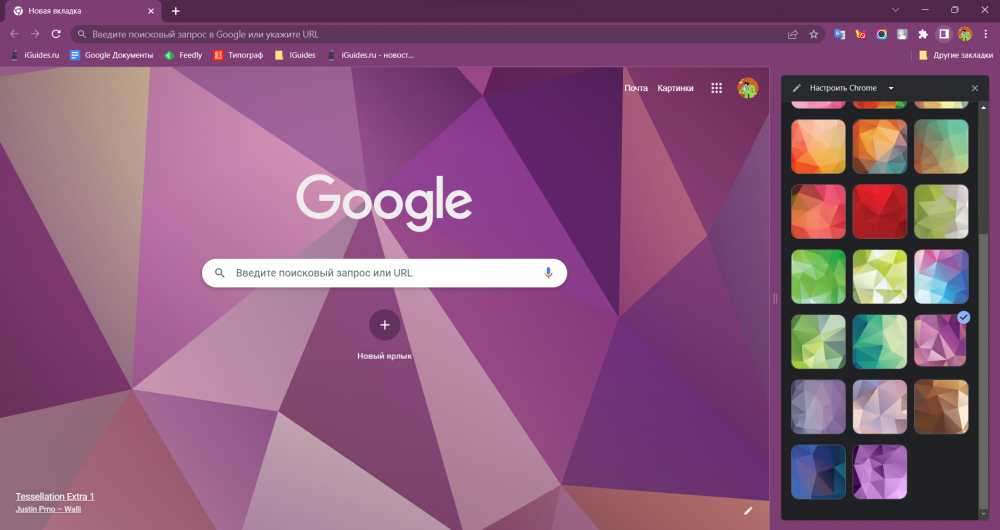The width and height of the screenshot is (1000, 530).
Task: Open the Google account avatar on the page
Action: 747,88
